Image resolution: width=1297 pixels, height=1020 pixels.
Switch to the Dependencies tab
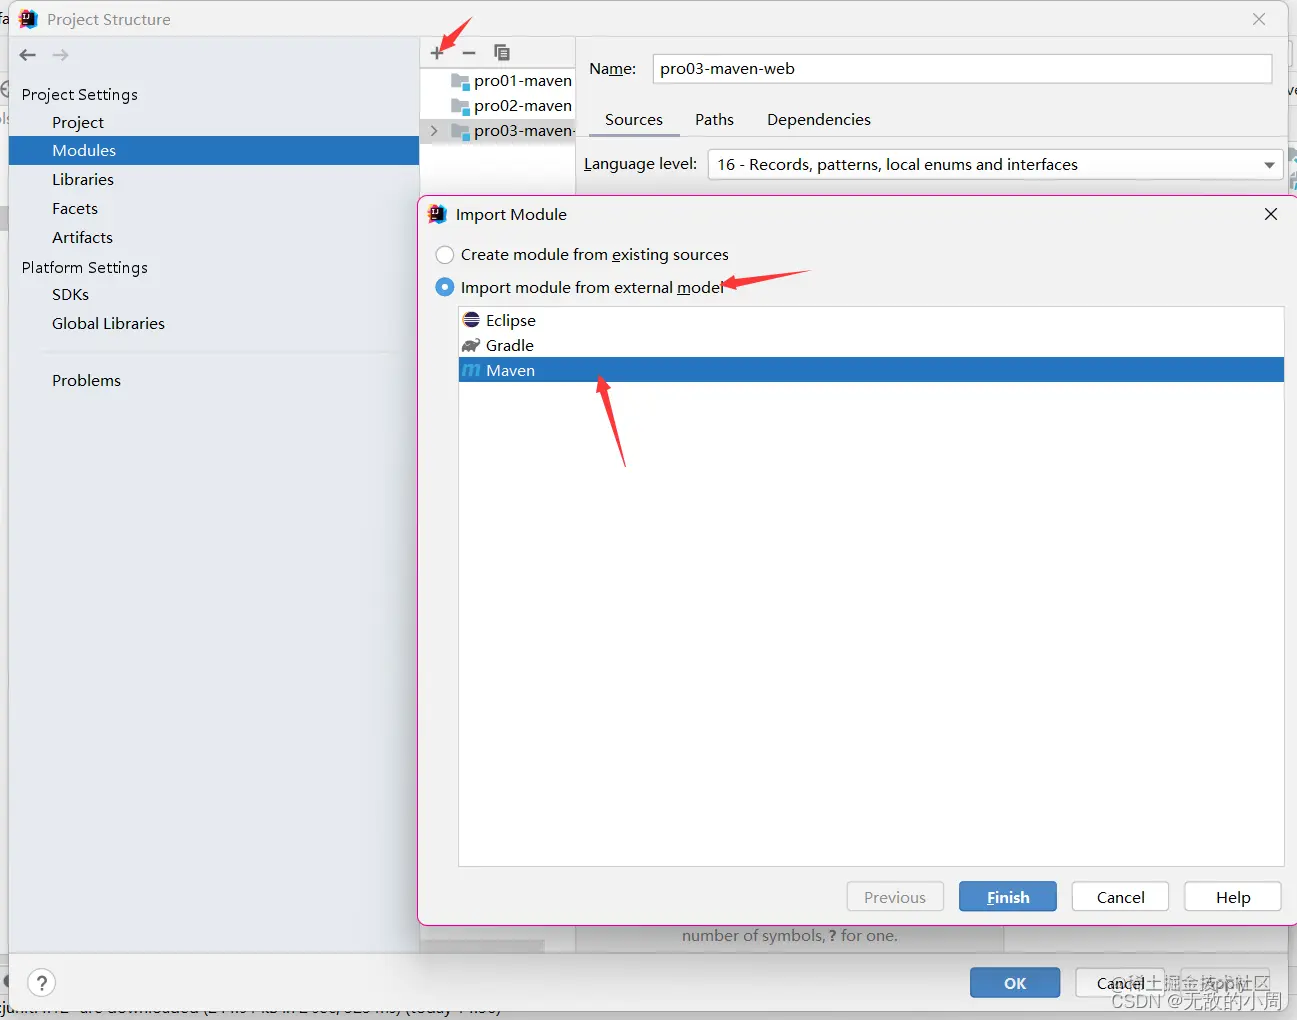coord(819,119)
